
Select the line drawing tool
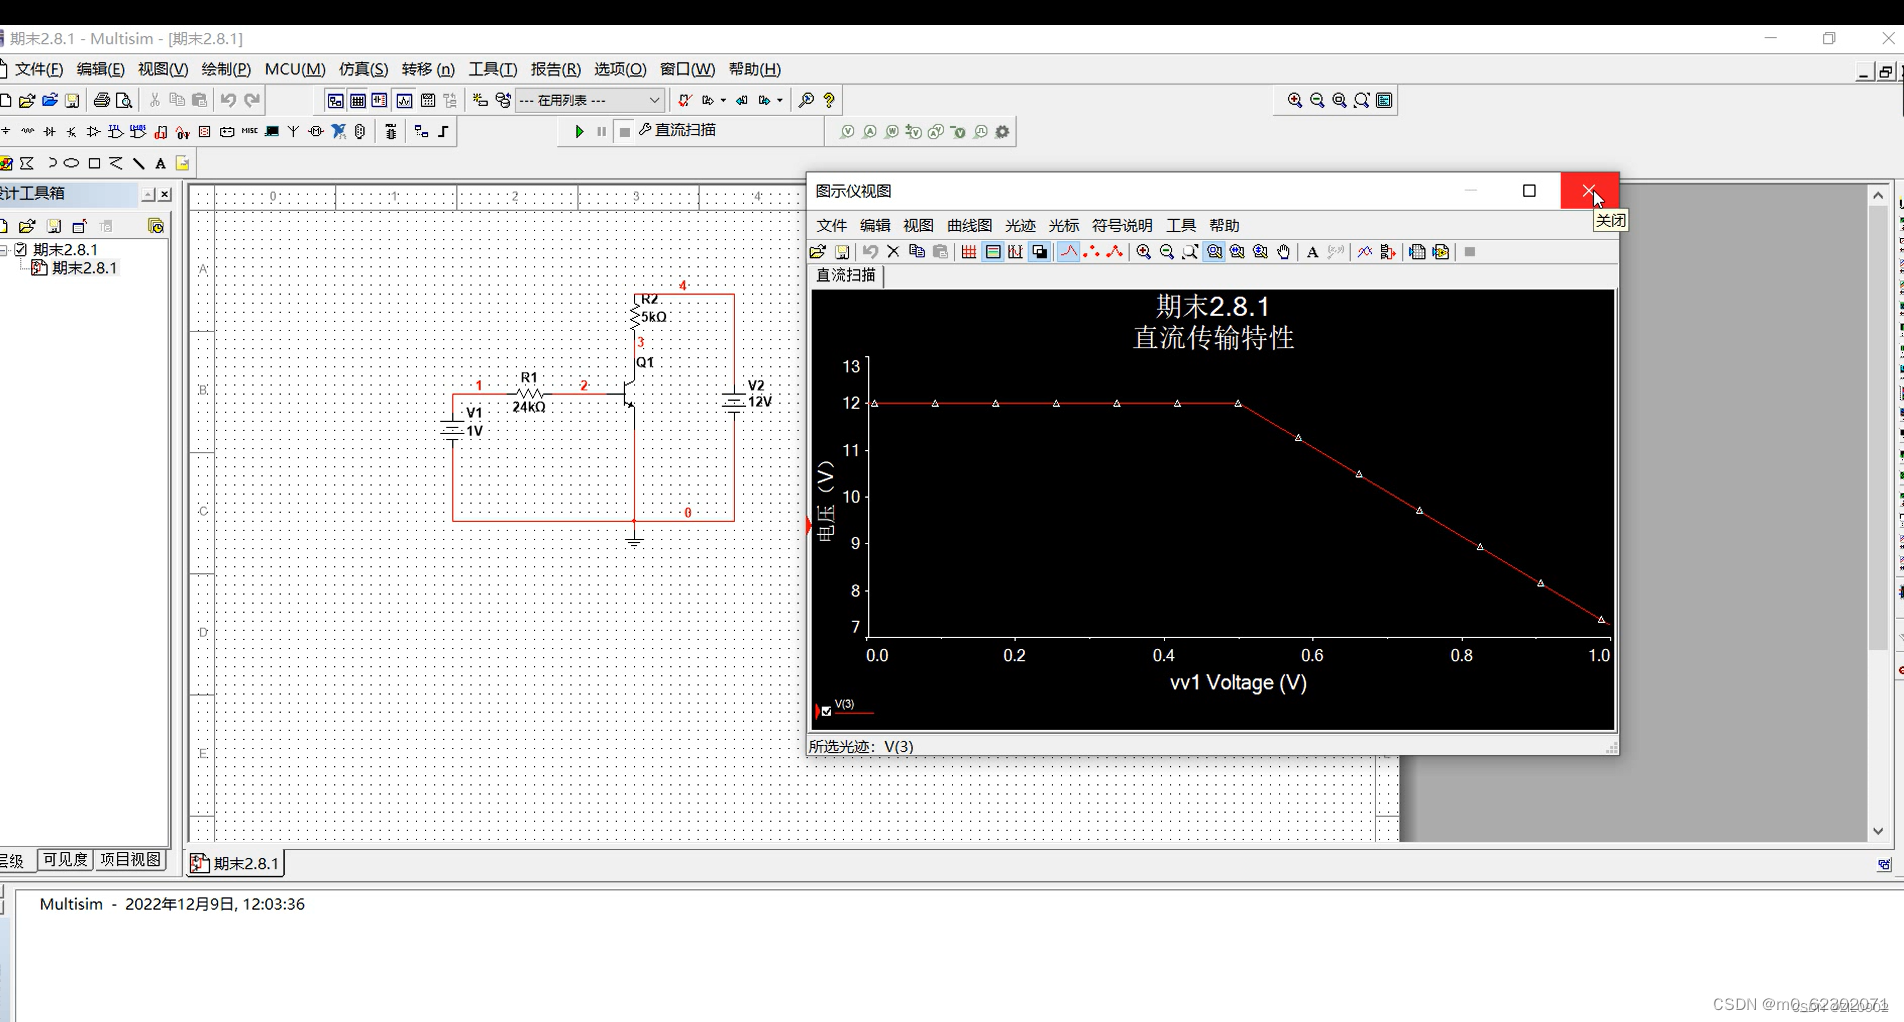click(138, 163)
